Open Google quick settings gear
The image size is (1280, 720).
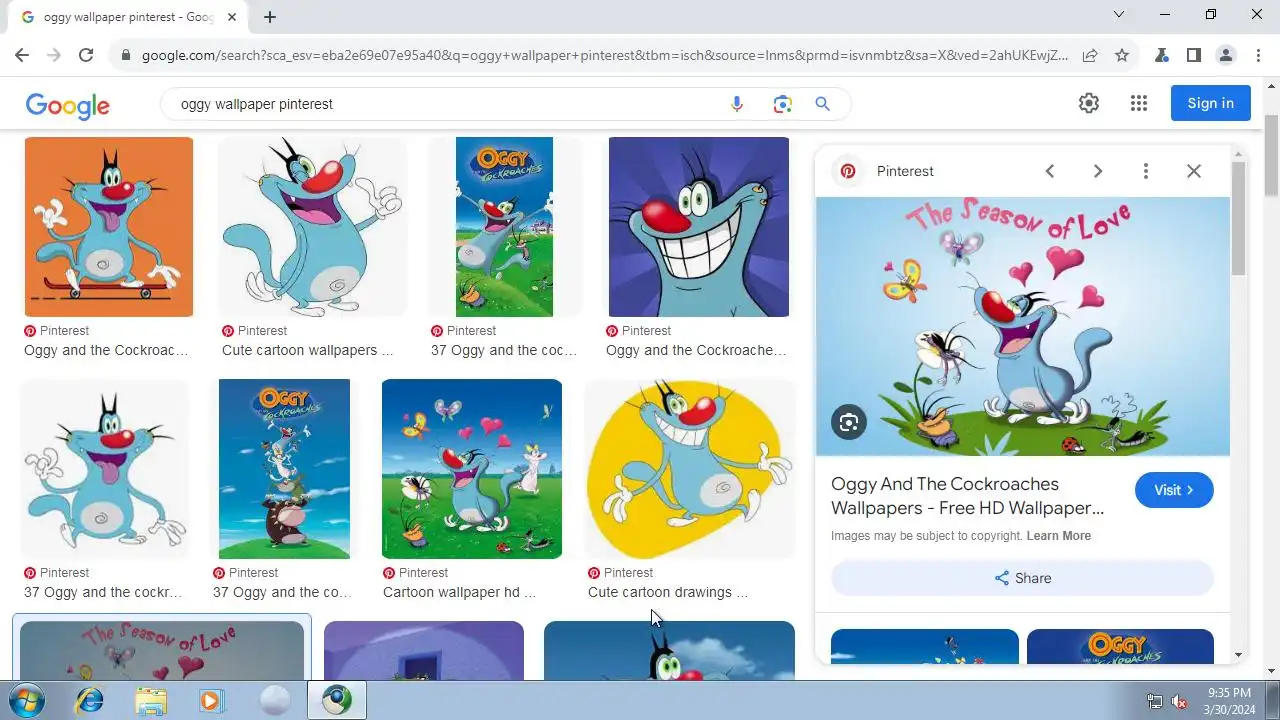pos(1089,103)
